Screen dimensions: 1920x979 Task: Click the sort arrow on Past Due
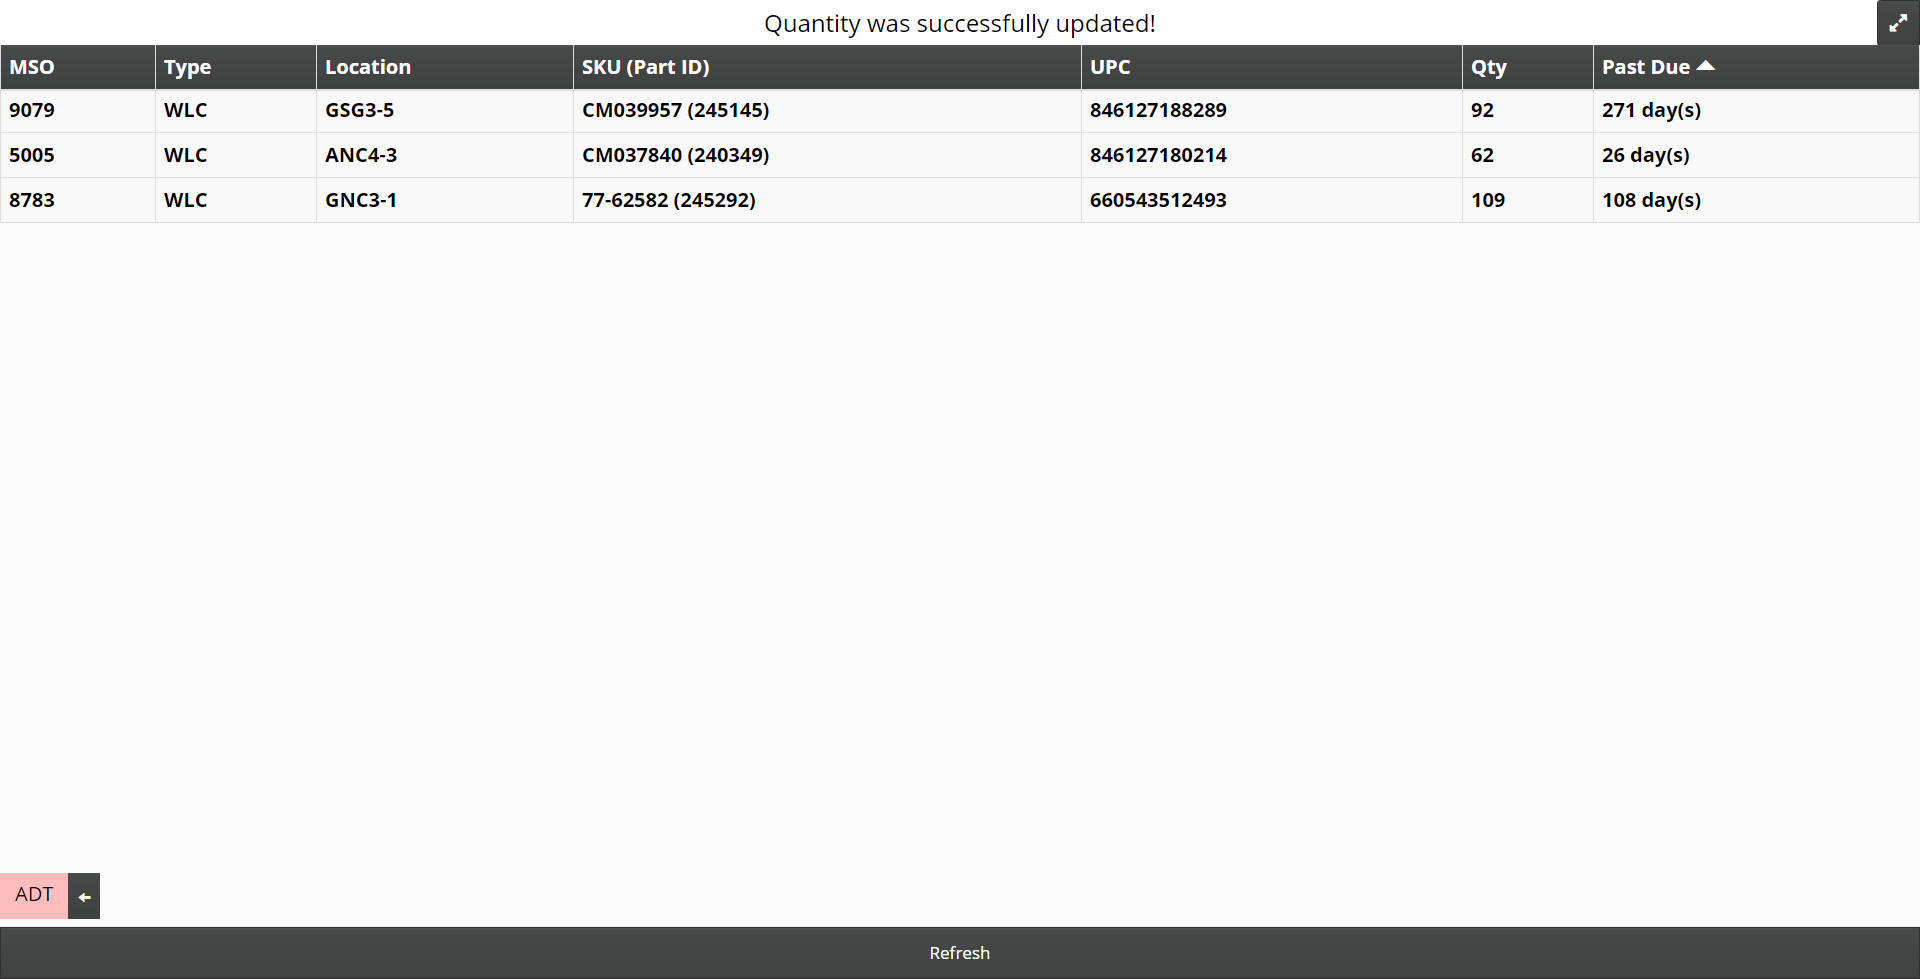[1706, 66]
